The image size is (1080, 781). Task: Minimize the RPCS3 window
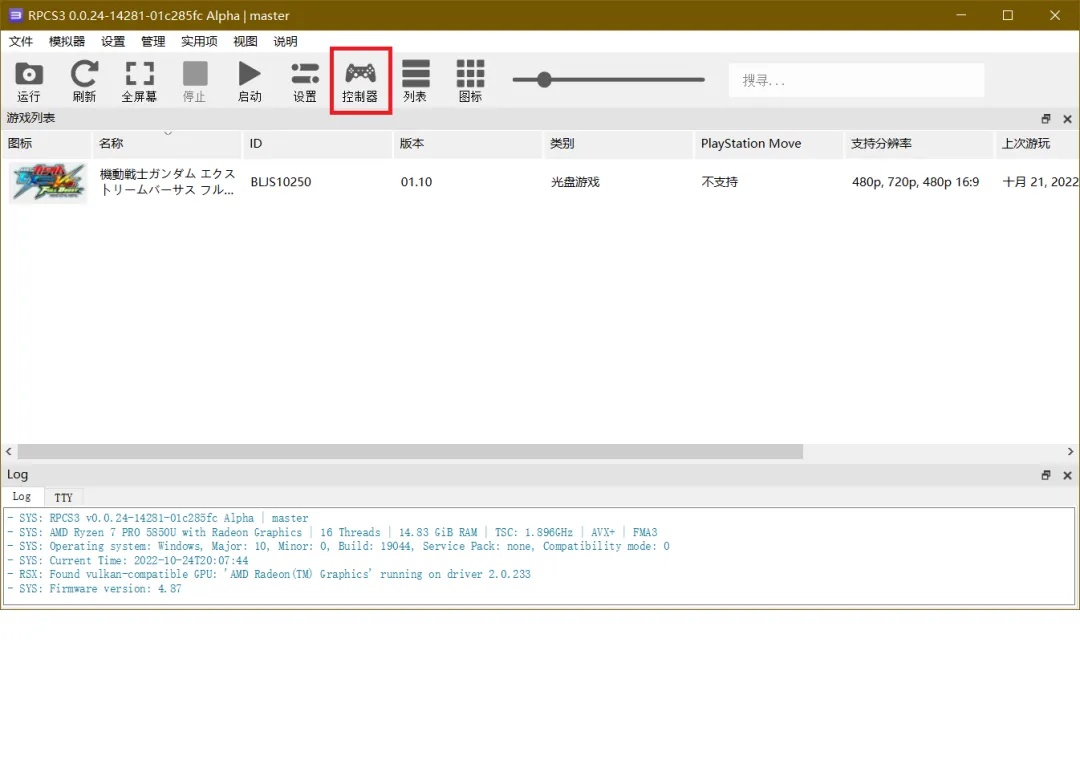coord(962,15)
